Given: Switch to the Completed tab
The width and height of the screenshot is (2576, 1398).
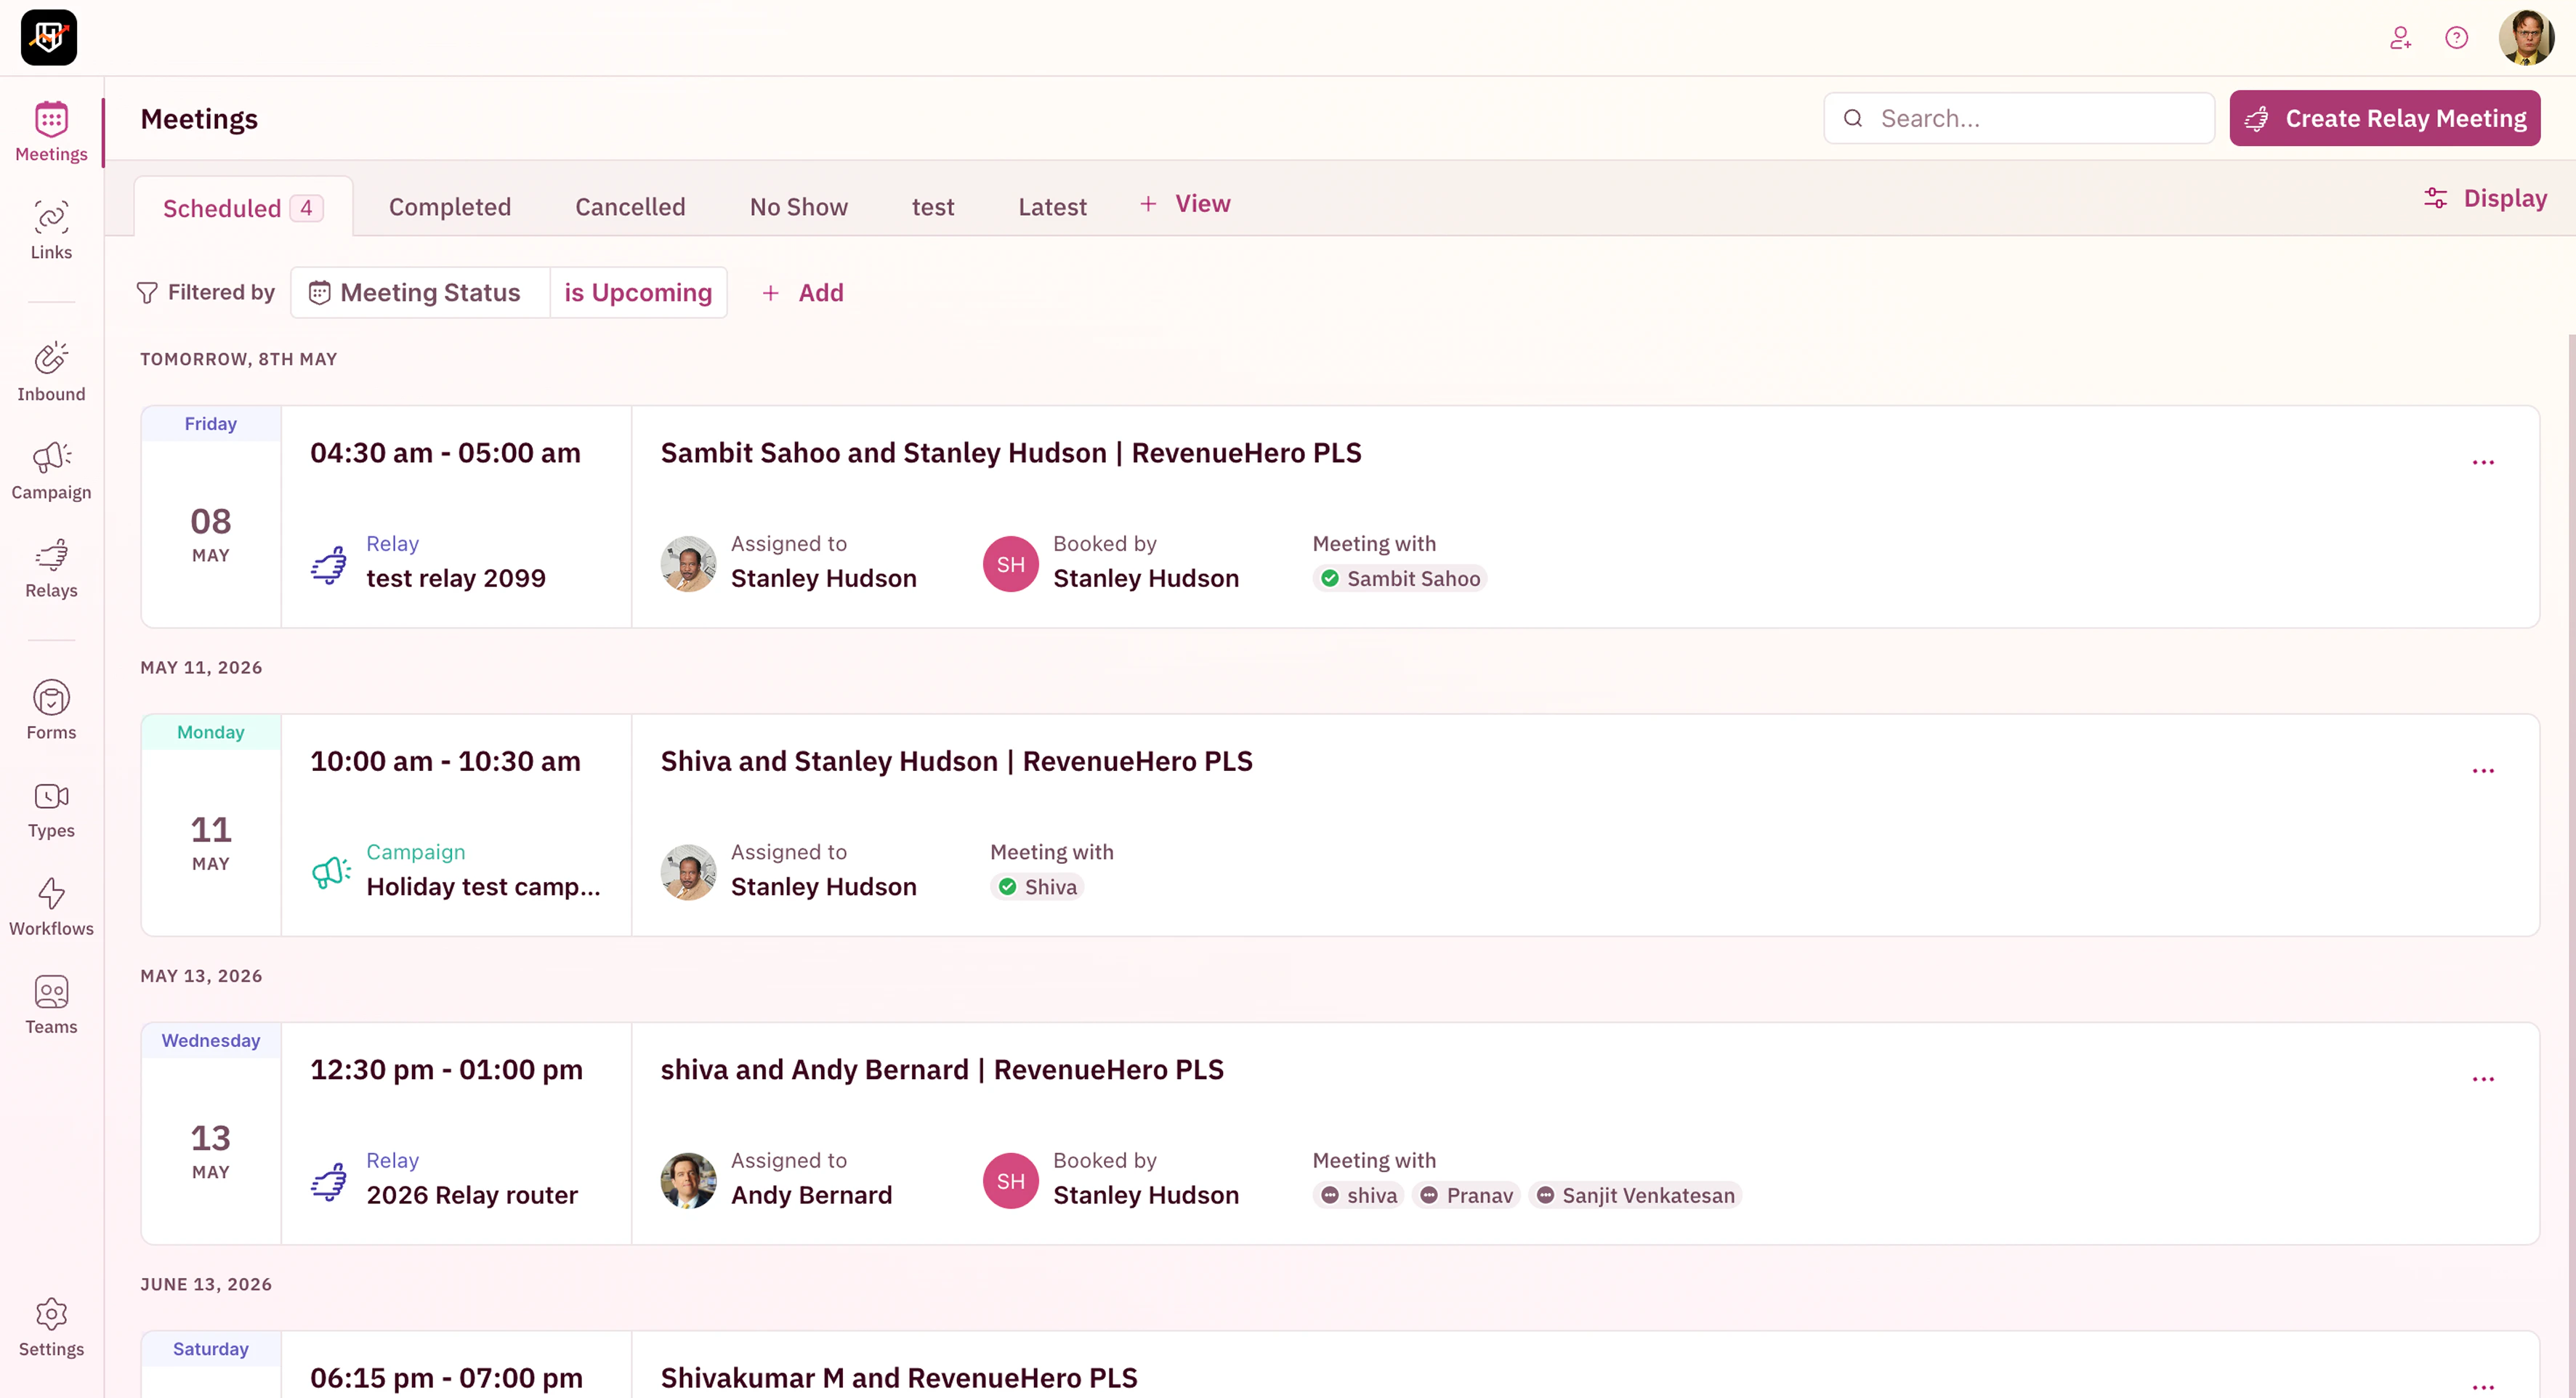Looking at the screenshot, I should (x=450, y=207).
